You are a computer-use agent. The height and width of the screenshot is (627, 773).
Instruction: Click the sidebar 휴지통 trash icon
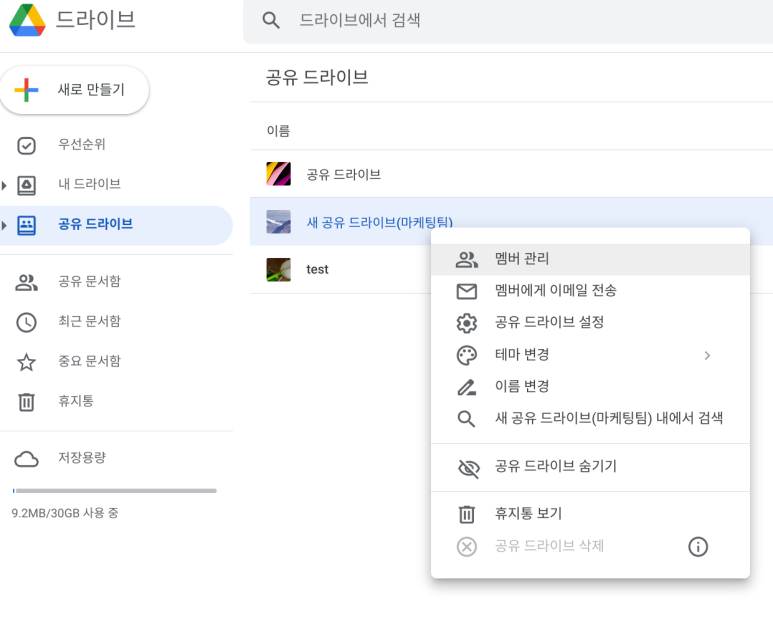pyautogui.click(x=27, y=402)
